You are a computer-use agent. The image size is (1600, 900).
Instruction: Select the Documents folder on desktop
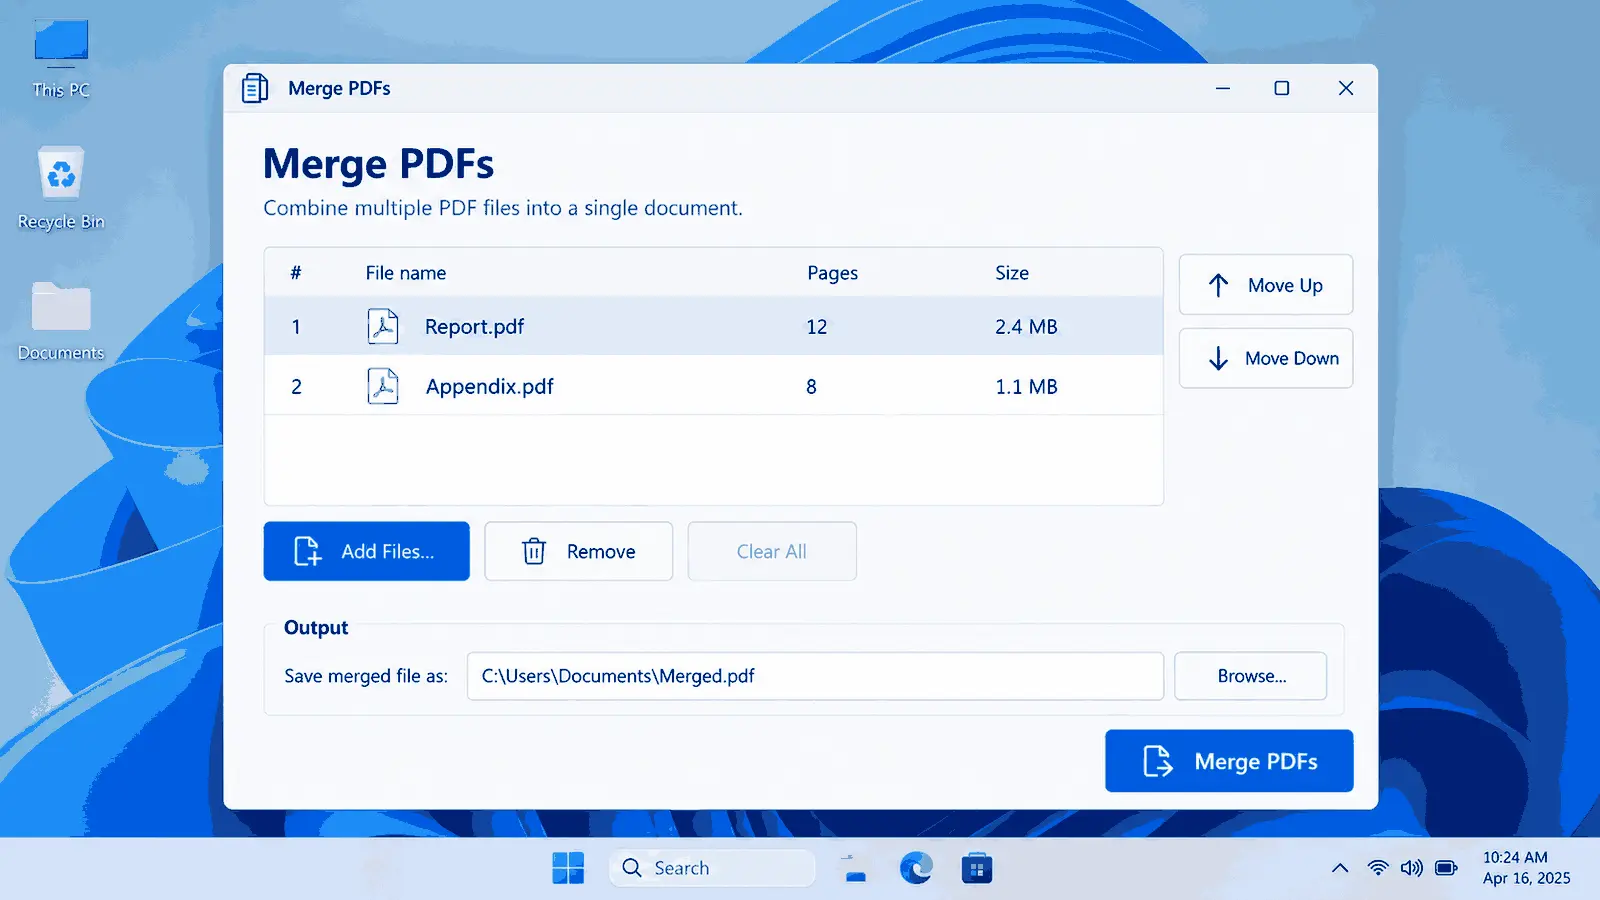pyautogui.click(x=61, y=321)
